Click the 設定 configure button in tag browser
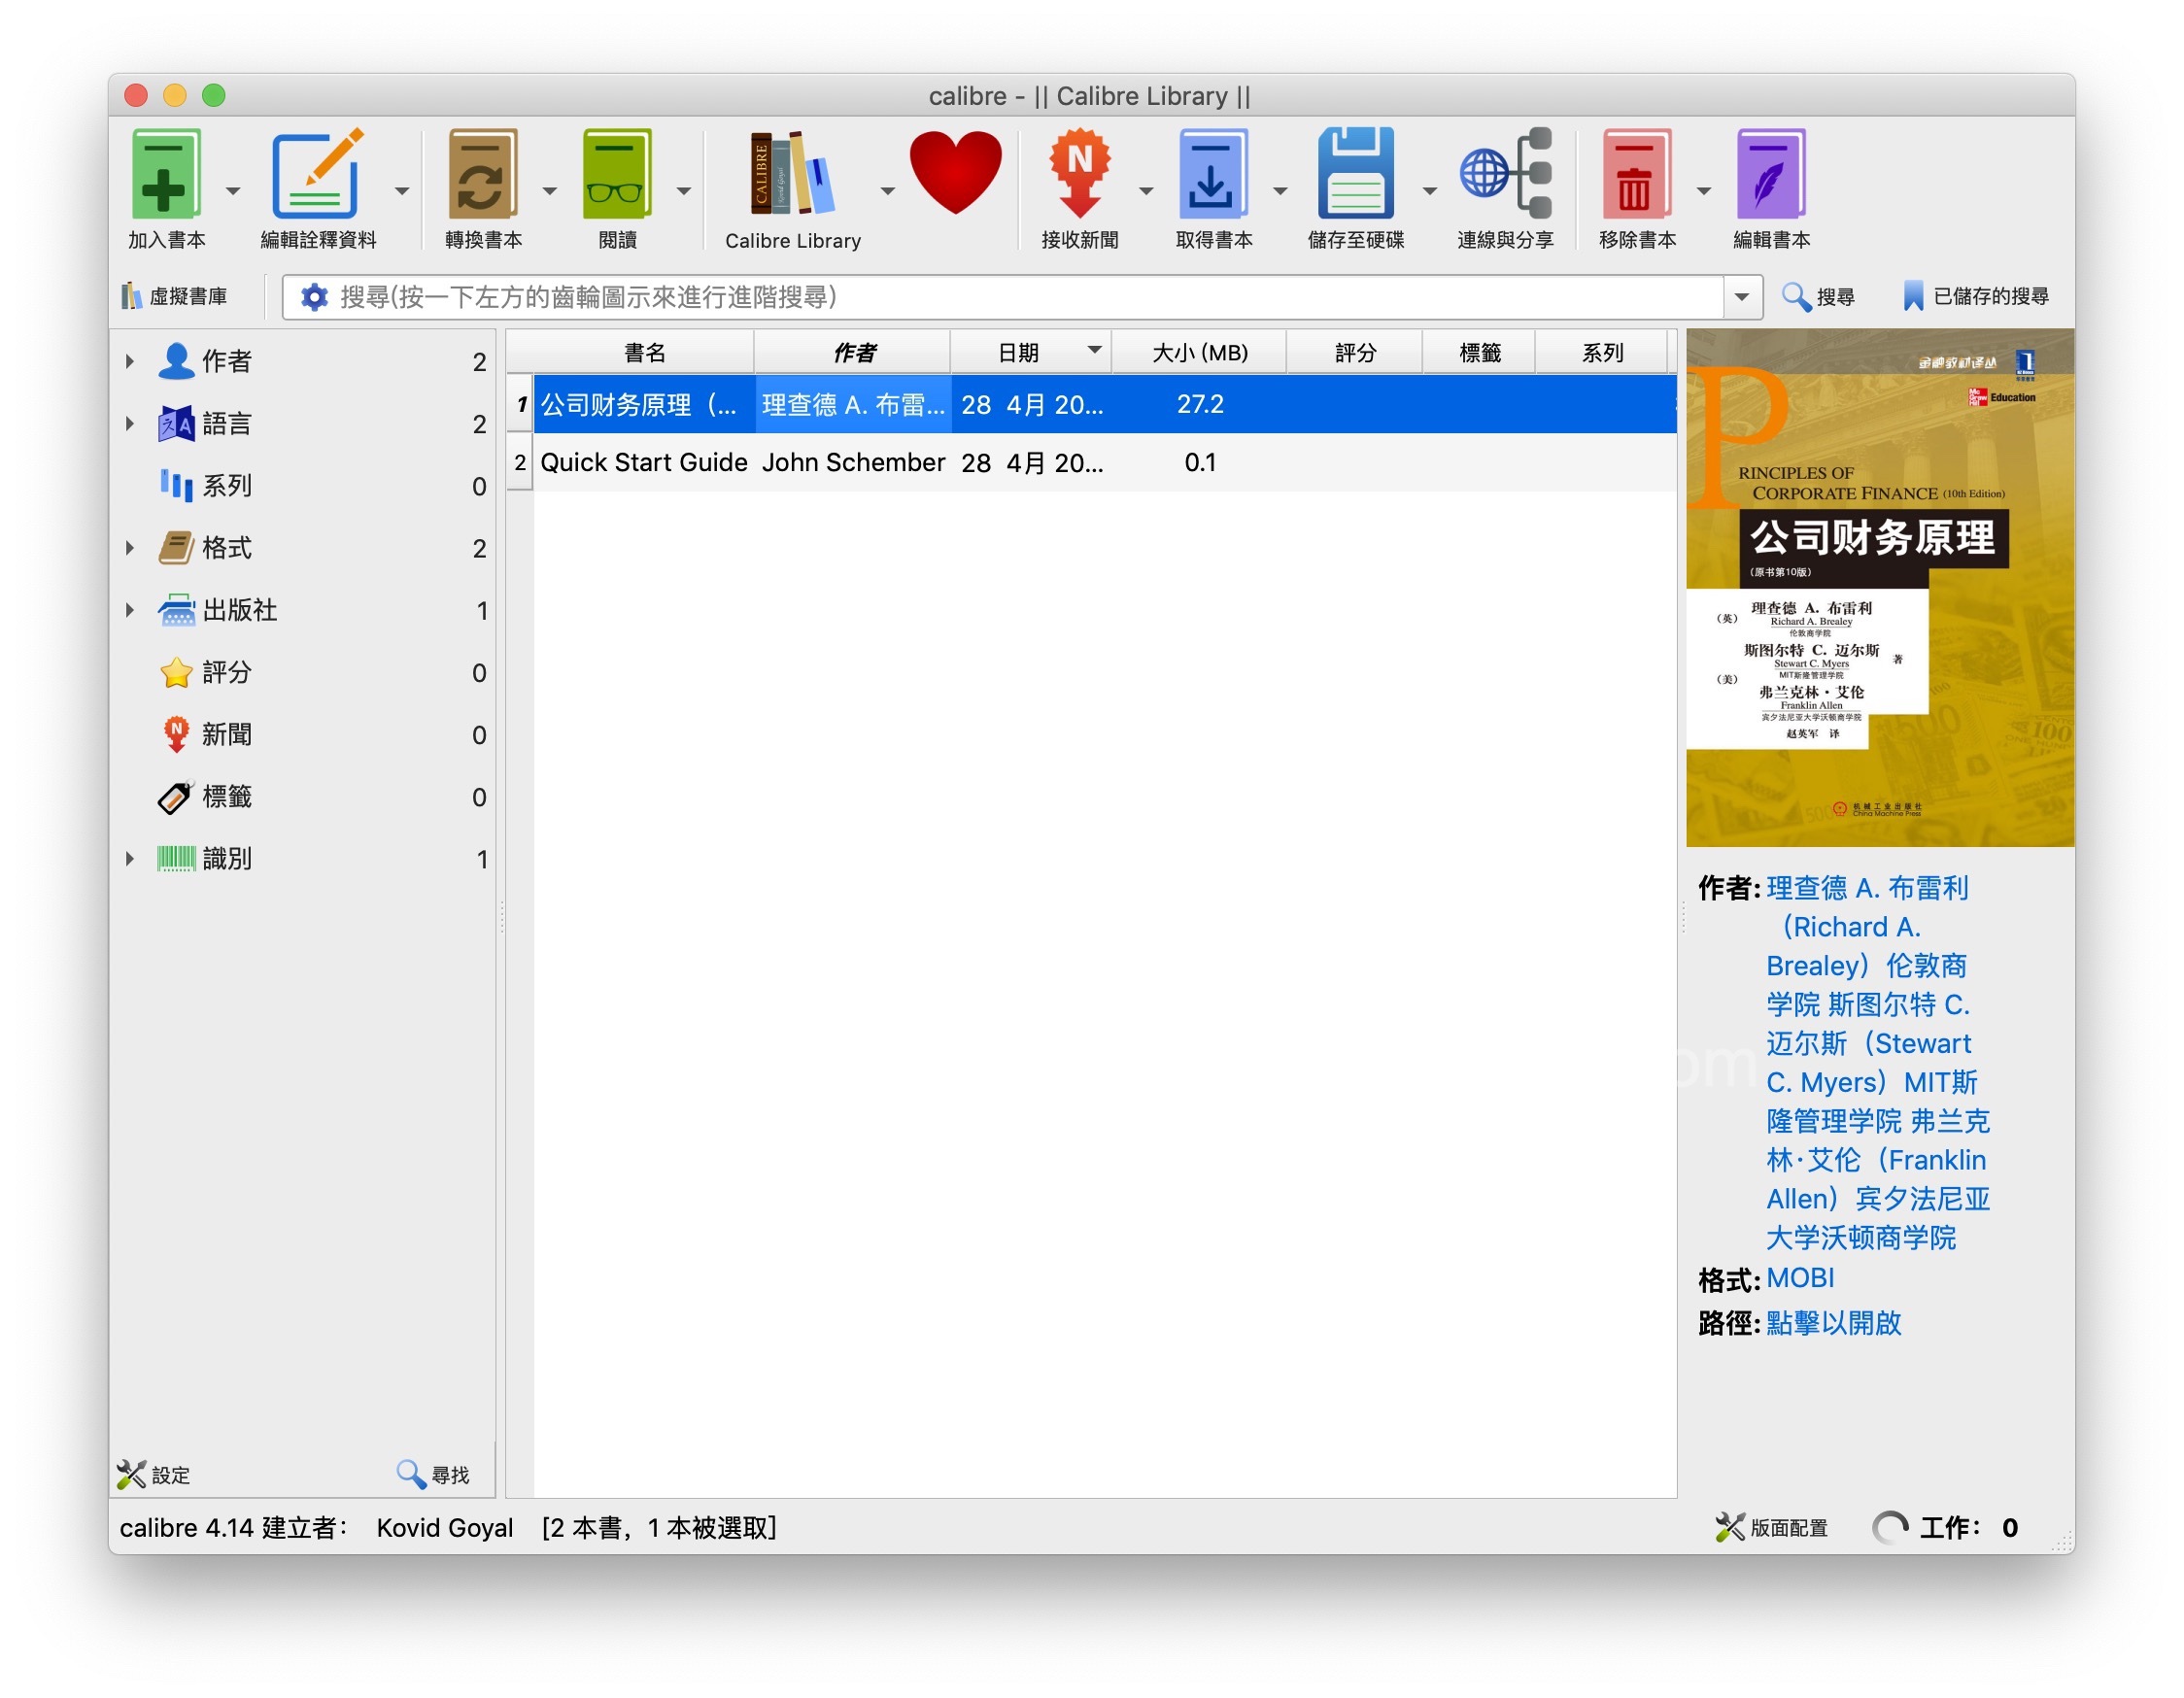This screenshot has width=2184, height=1698. [153, 1474]
